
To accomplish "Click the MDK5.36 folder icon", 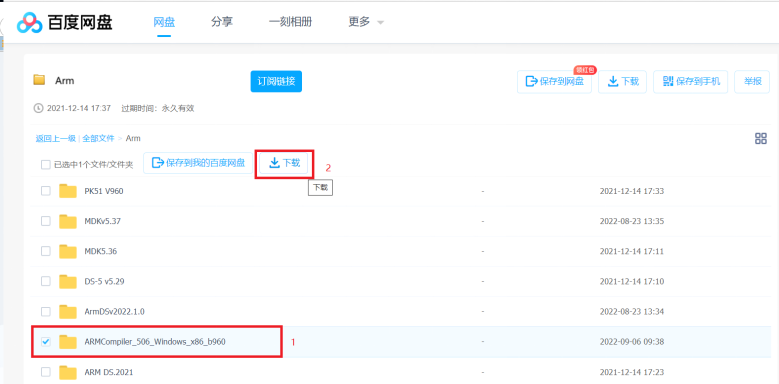I will [68, 251].
